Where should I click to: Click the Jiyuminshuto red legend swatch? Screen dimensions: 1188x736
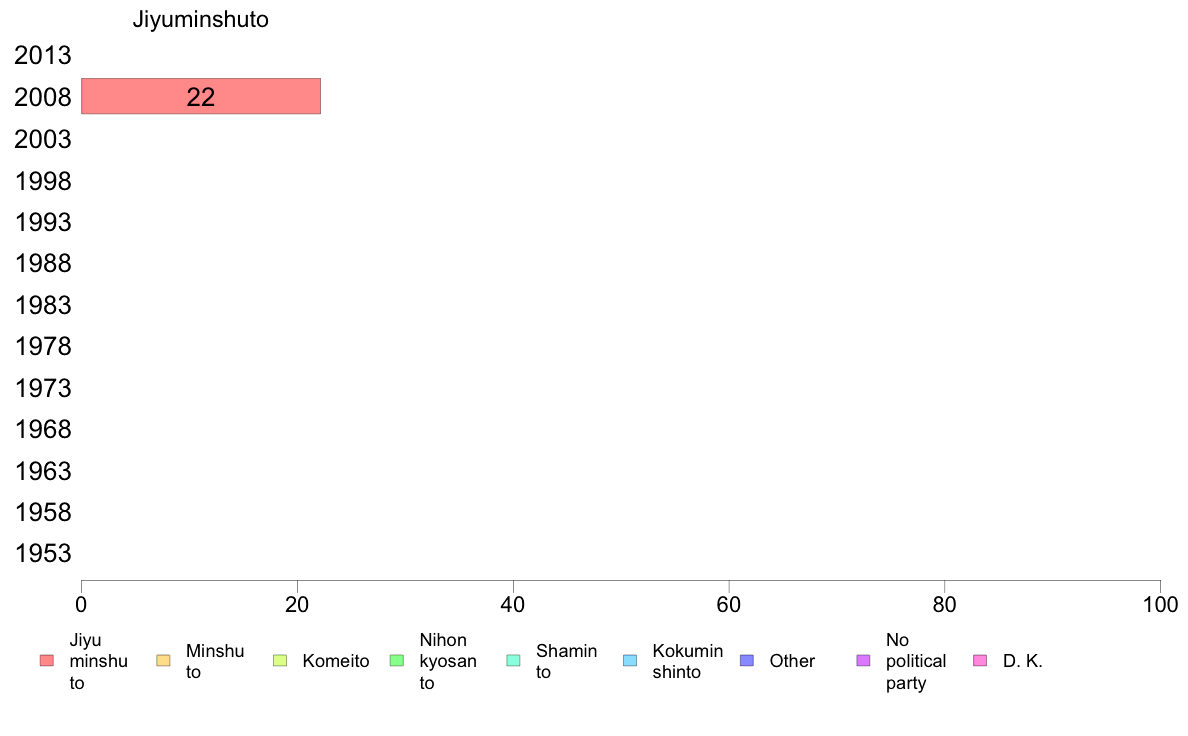46,661
